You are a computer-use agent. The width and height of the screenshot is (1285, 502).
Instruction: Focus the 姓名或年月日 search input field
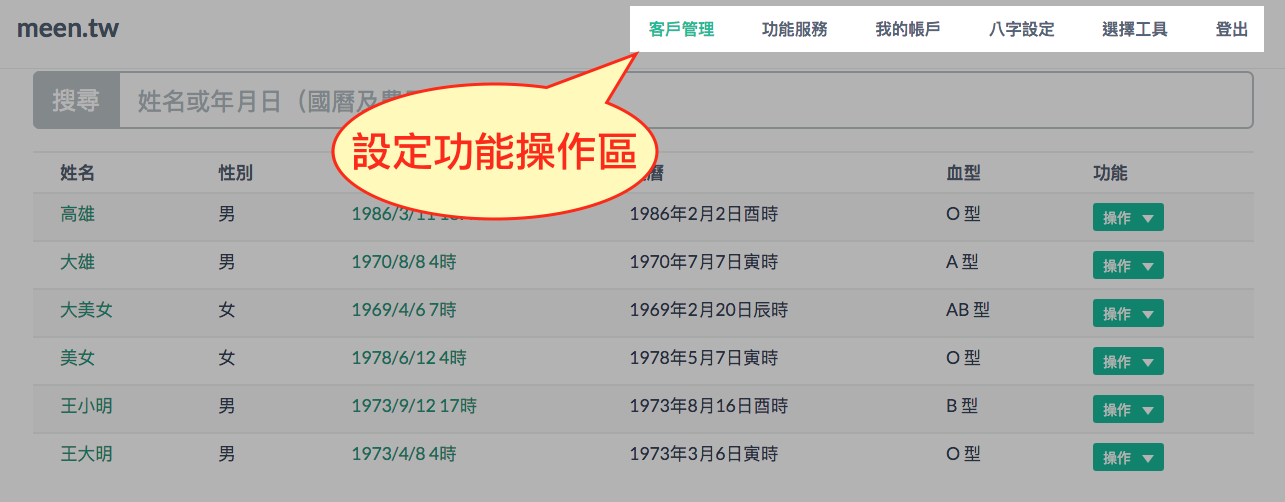pyautogui.click(x=686, y=100)
